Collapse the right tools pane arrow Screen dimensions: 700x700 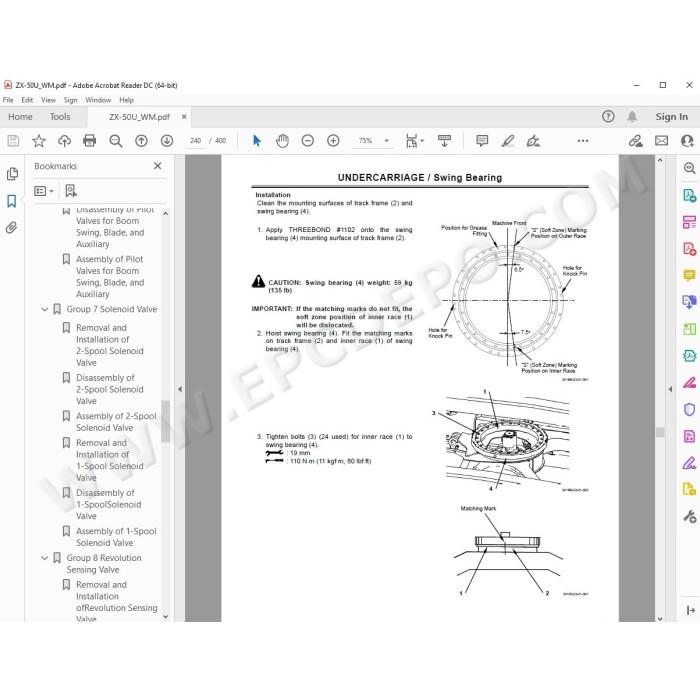670,389
